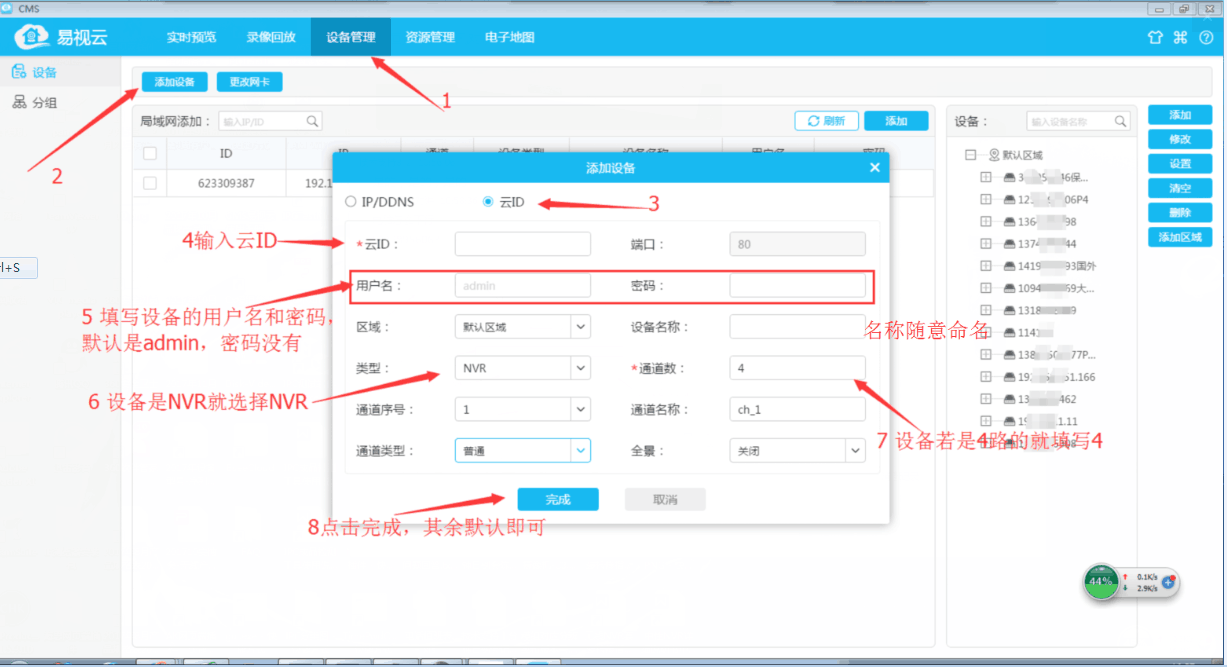Click the device icon beside 136…98
The image size is (1227, 667).
pyautogui.click(x=1009, y=221)
